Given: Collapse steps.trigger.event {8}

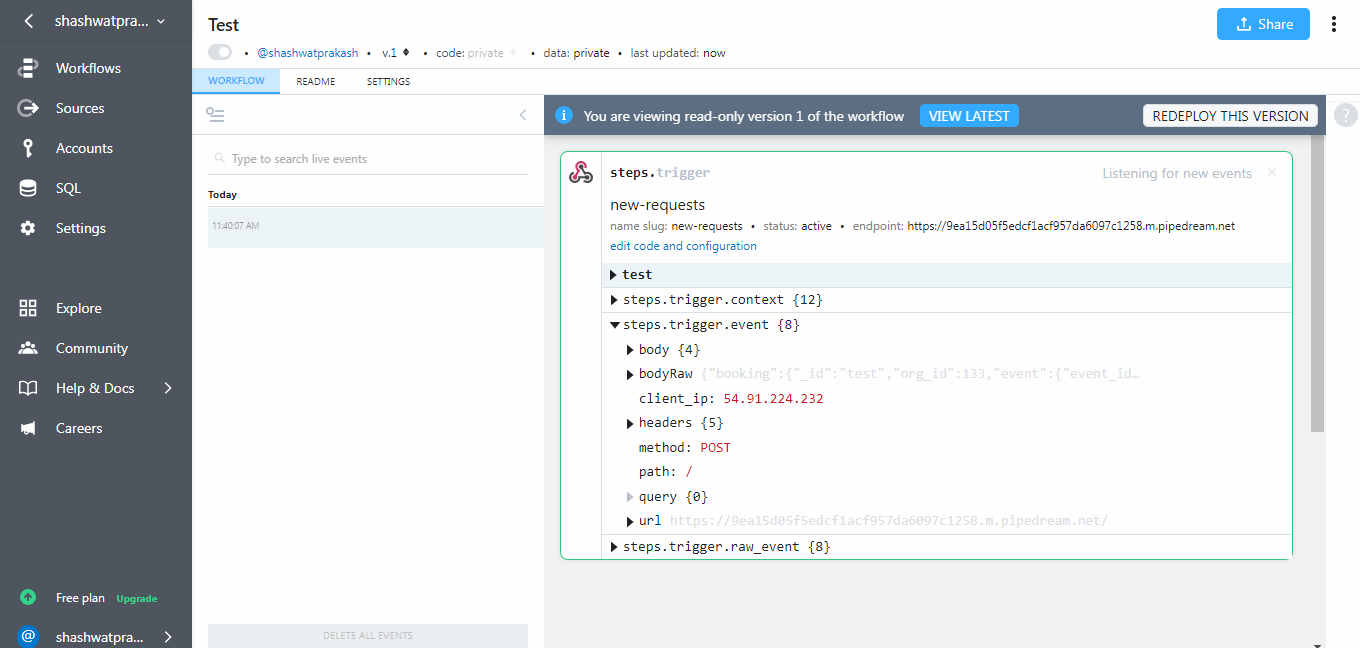Looking at the screenshot, I should tap(614, 325).
